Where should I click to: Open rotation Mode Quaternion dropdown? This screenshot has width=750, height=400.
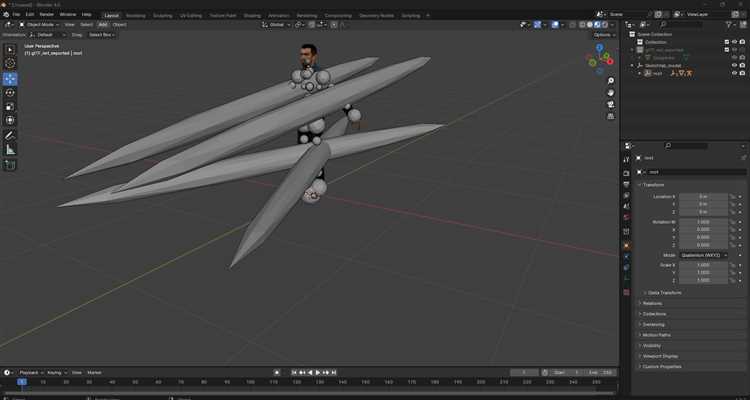[704, 256]
